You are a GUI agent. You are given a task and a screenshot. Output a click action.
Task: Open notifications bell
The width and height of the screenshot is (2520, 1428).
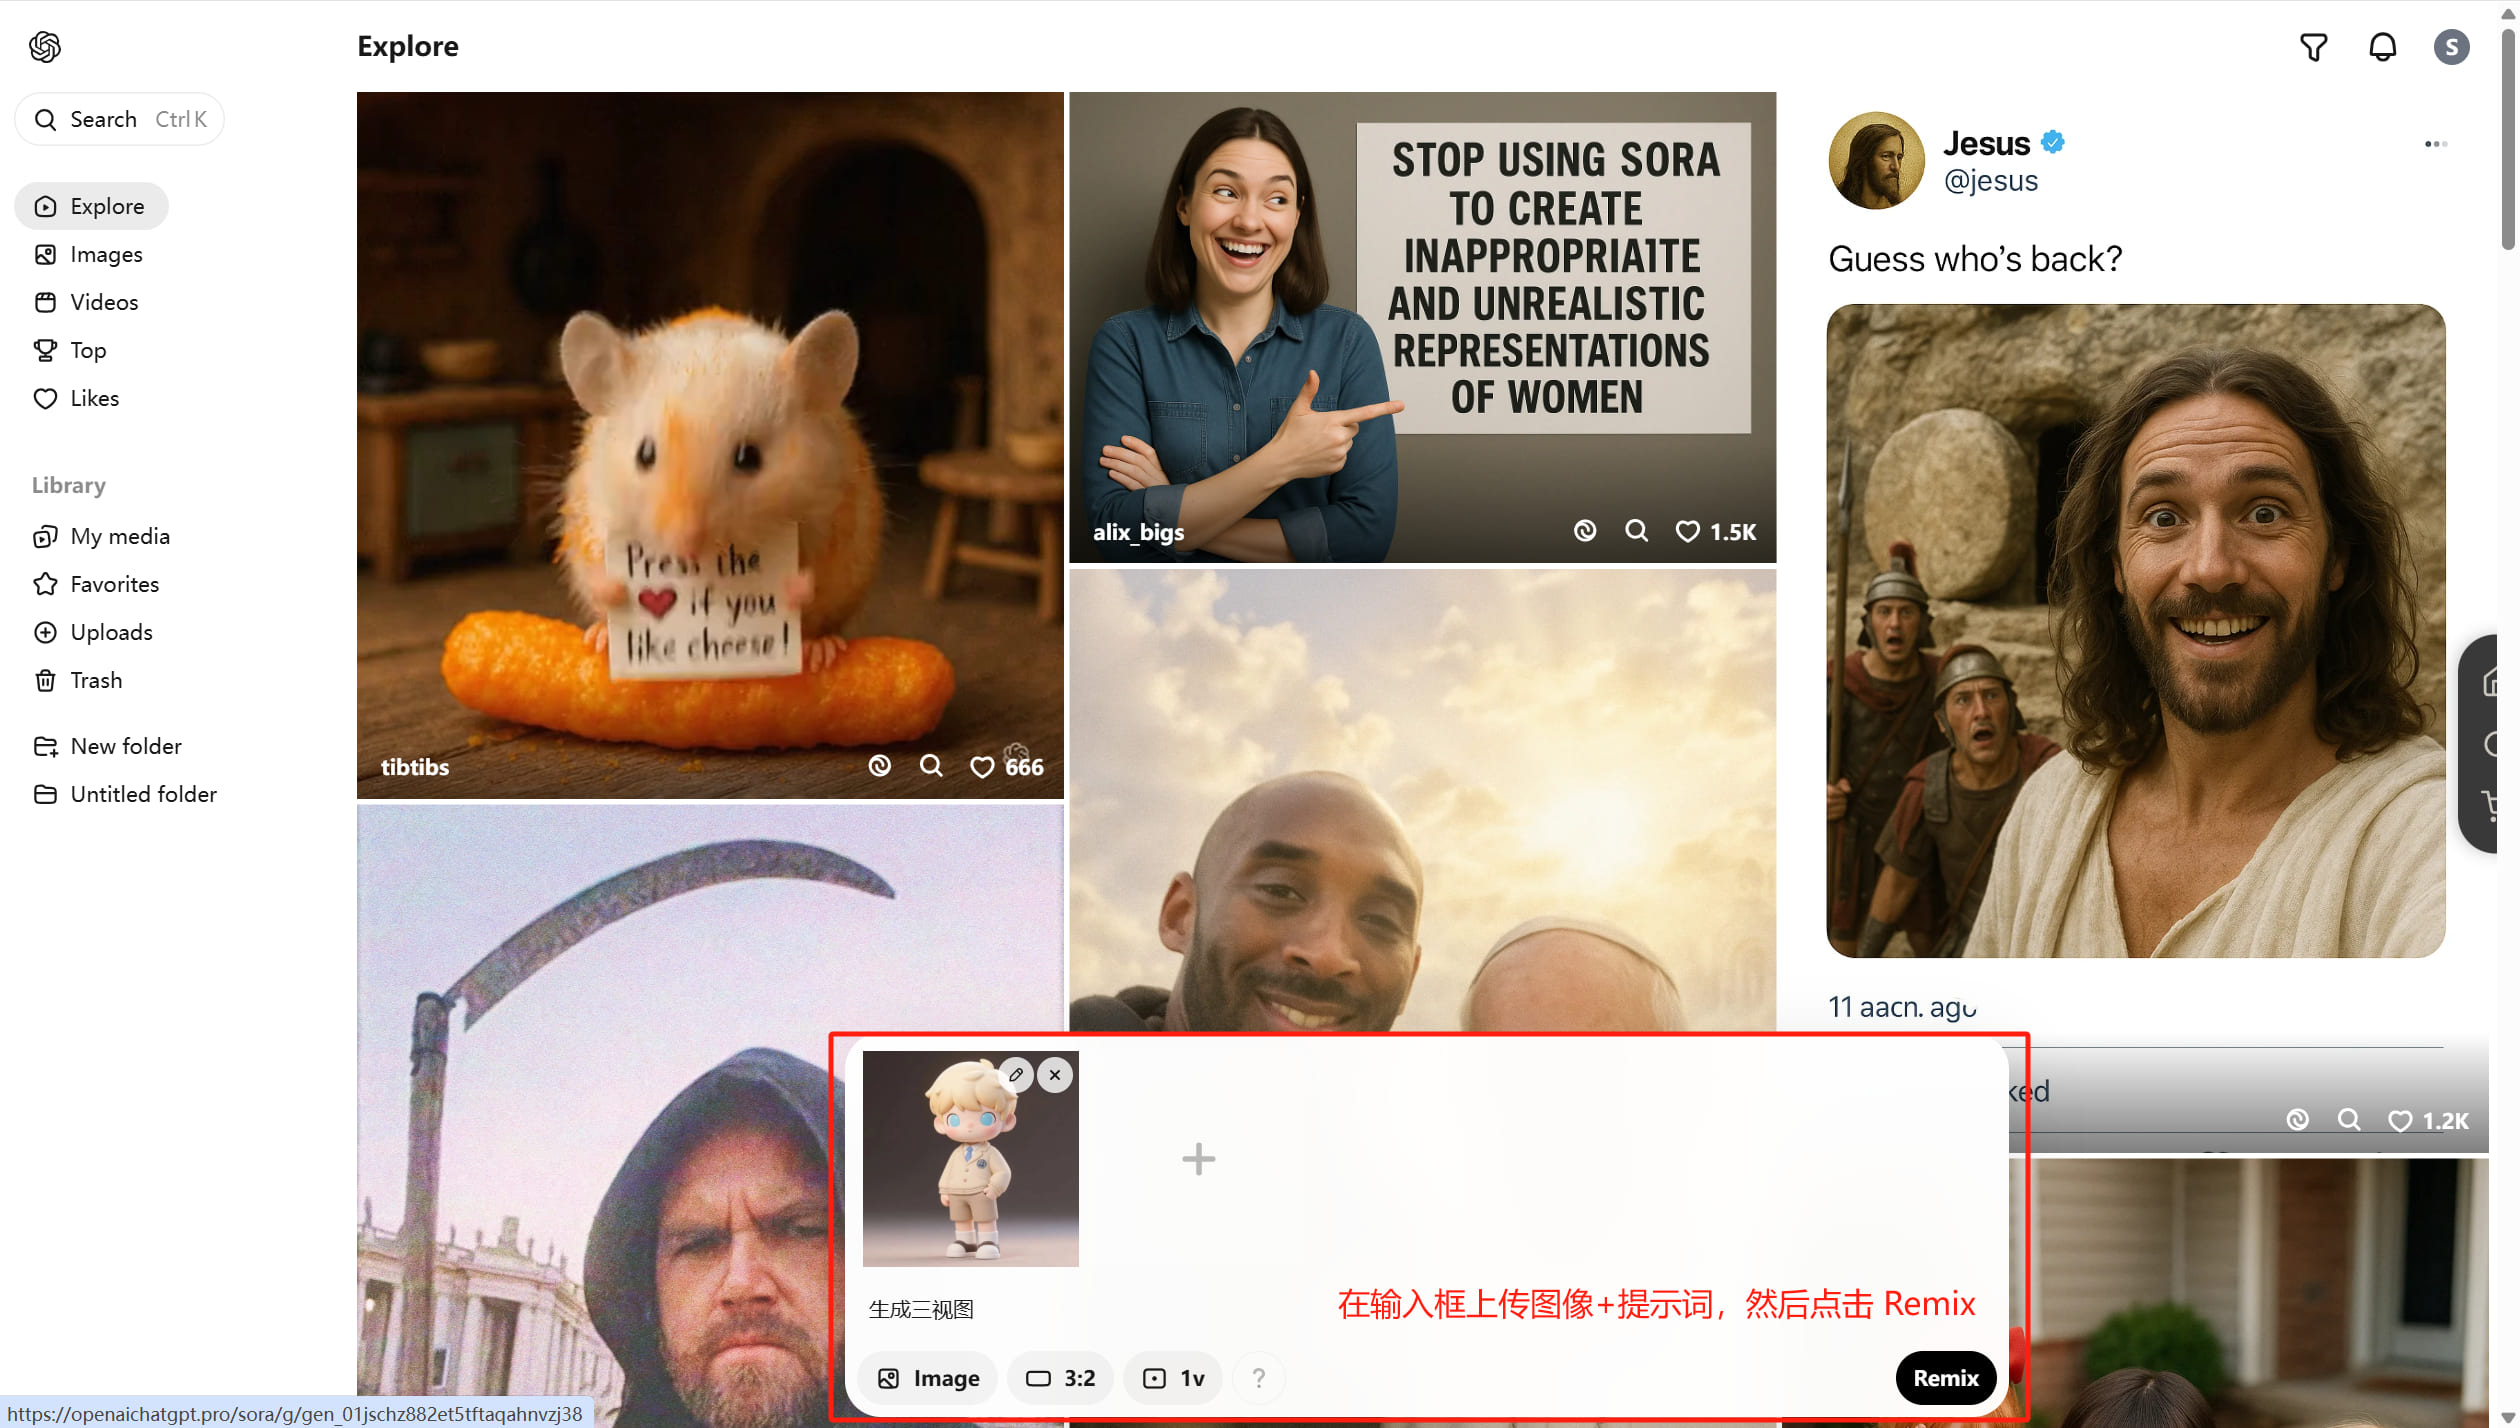point(2382,47)
